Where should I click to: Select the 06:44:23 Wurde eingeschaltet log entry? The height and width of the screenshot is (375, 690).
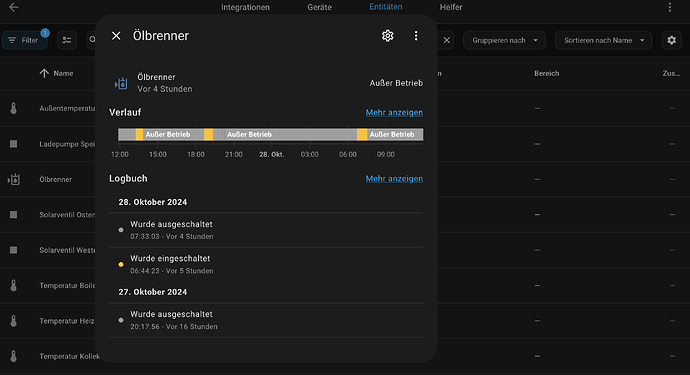click(x=266, y=265)
